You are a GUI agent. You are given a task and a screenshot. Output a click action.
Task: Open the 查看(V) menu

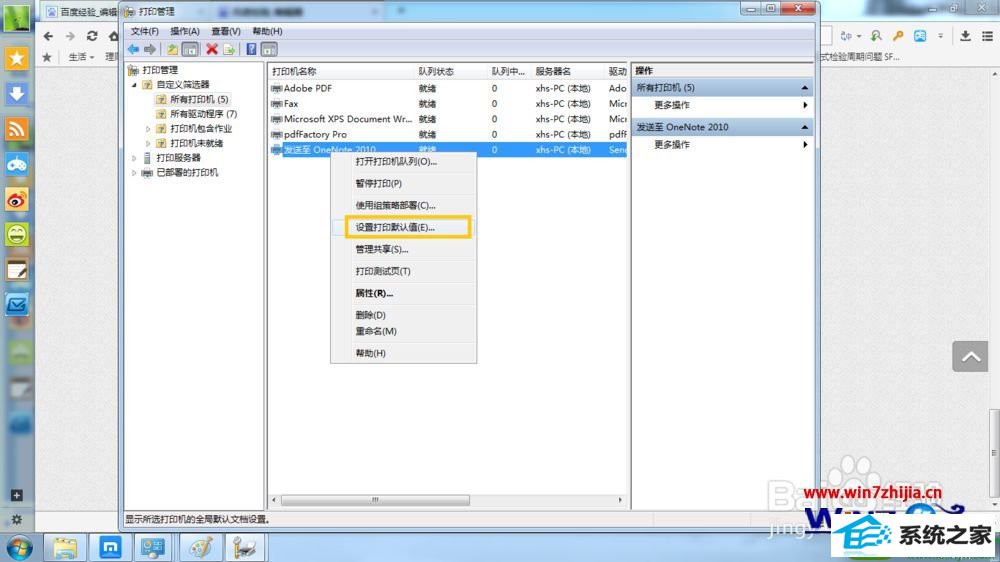(x=226, y=31)
